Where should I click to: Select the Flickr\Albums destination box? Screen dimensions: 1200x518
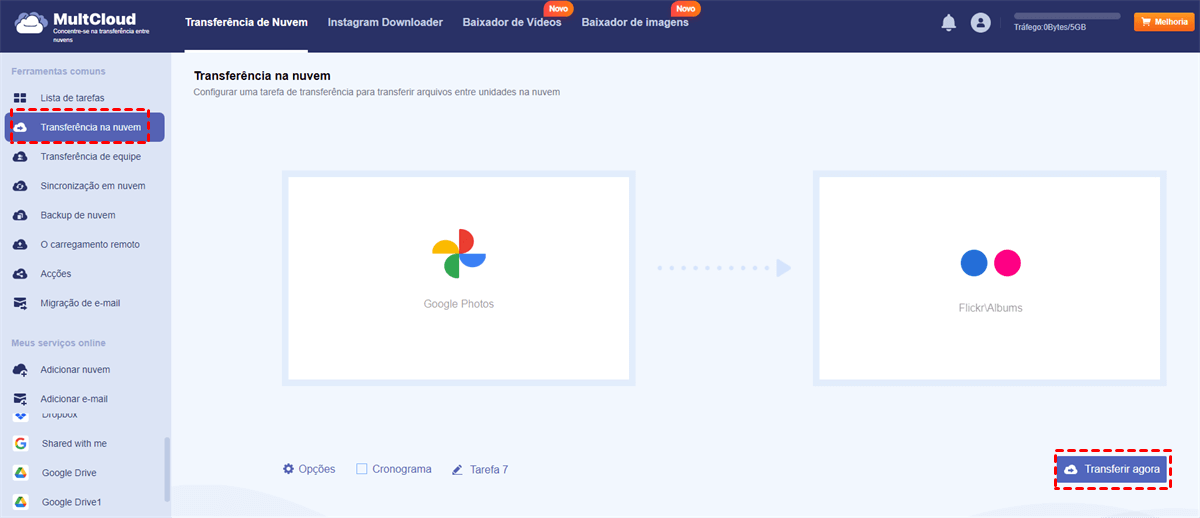point(990,277)
